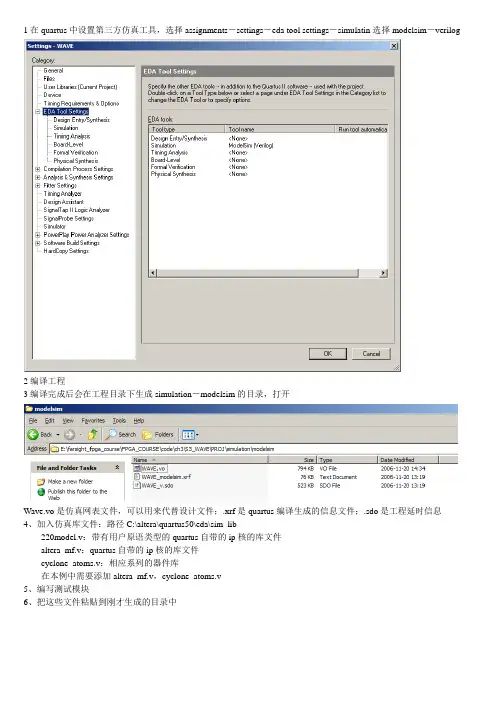
Task: Open Search in the explorer toolbar
Action: (x=121, y=434)
